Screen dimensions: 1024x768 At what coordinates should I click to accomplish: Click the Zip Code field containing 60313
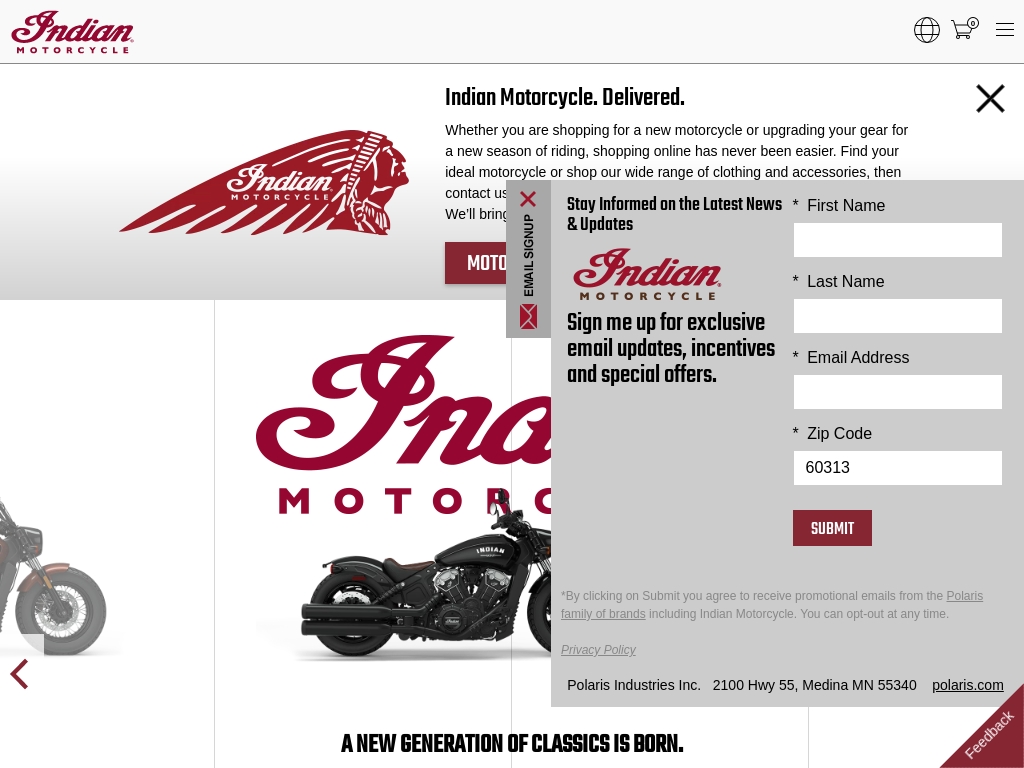pyautogui.click(x=897, y=468)
